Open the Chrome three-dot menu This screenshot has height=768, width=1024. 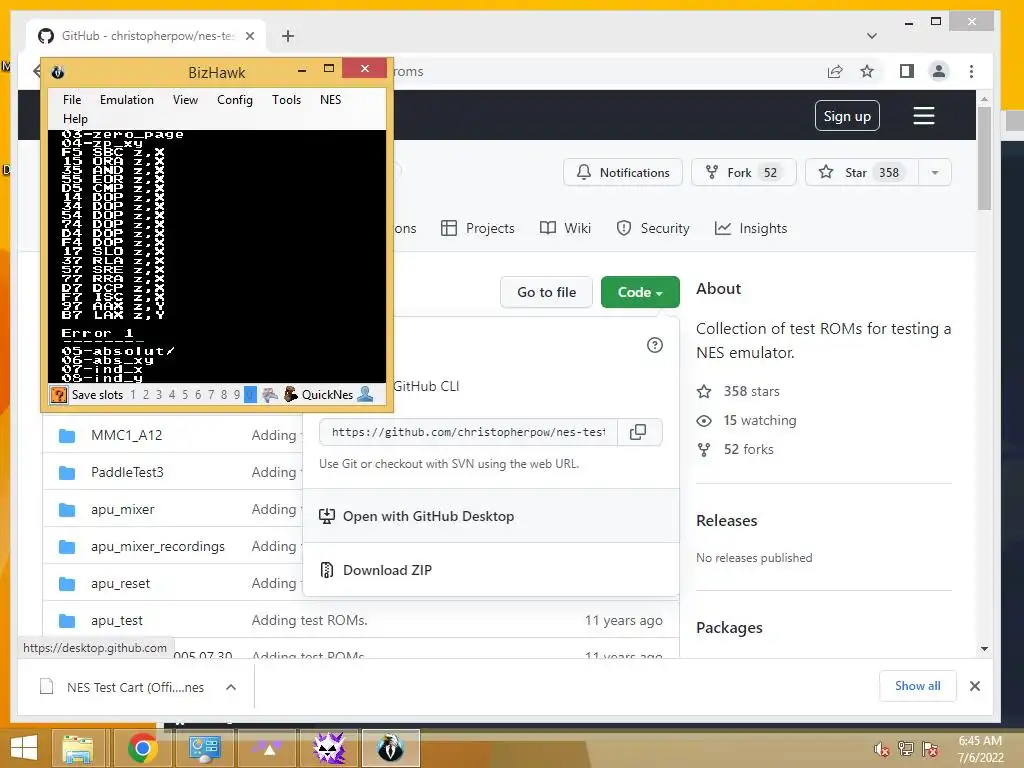coord(971,71)
